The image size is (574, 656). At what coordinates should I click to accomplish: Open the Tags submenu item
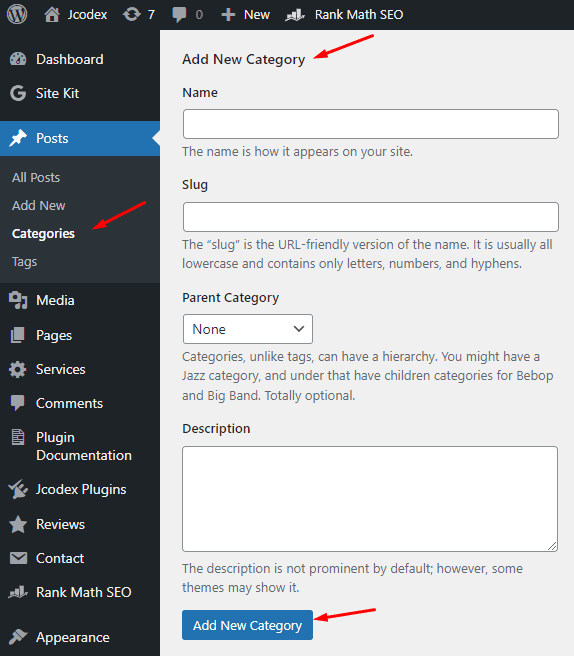coord(24,262)
